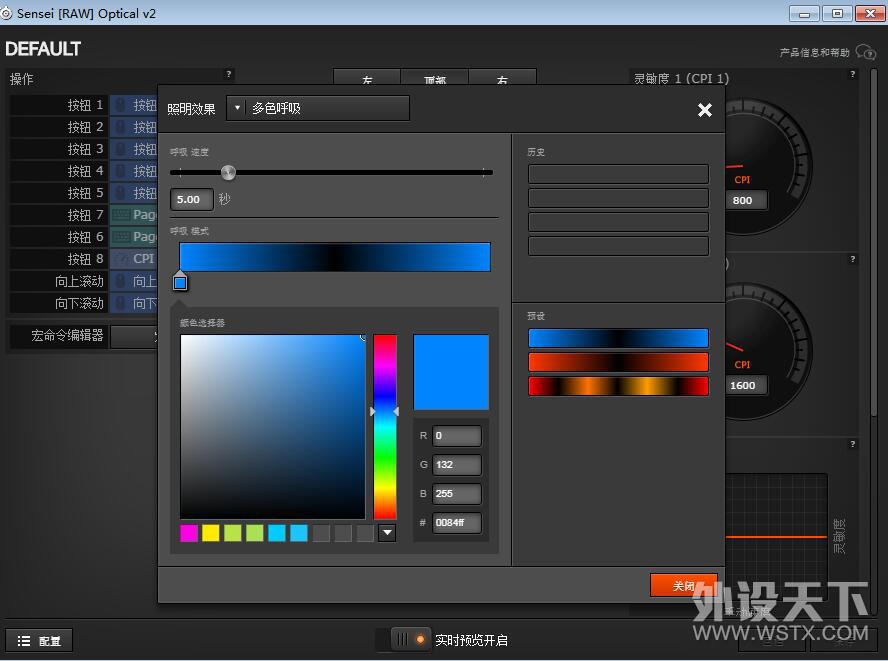Screen dimensions: 888x661
Task: Select 按钮 7 row in the actions list
Action: [x=83, y=215]
